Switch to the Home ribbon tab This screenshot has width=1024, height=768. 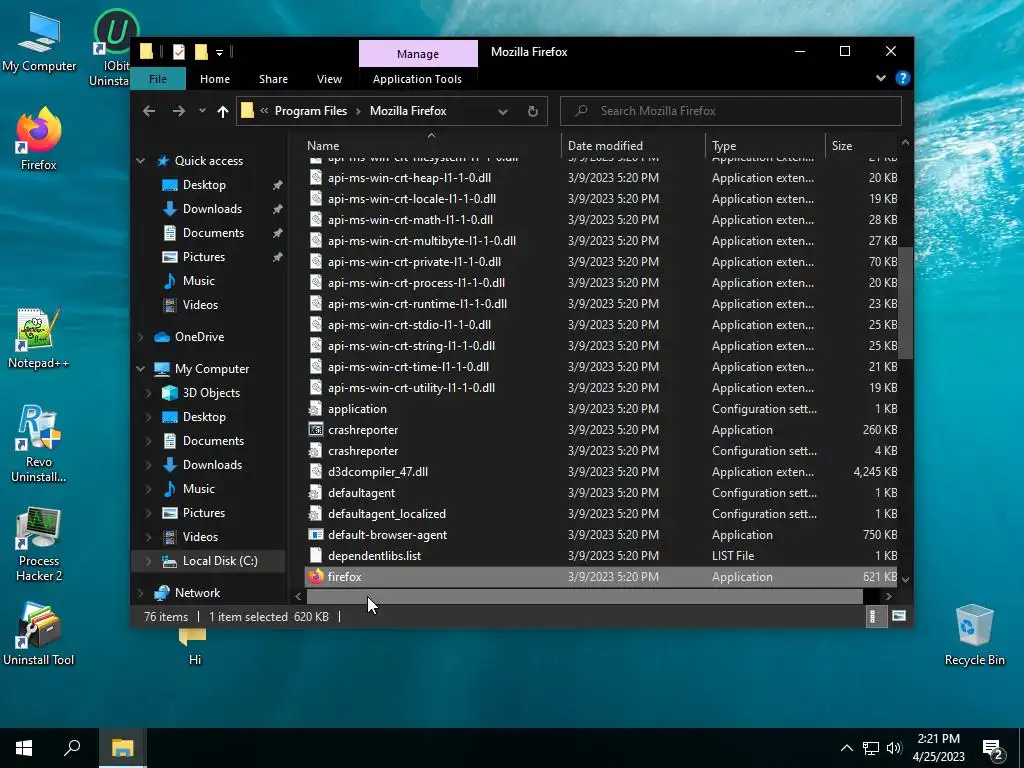(x=215, y=79)
